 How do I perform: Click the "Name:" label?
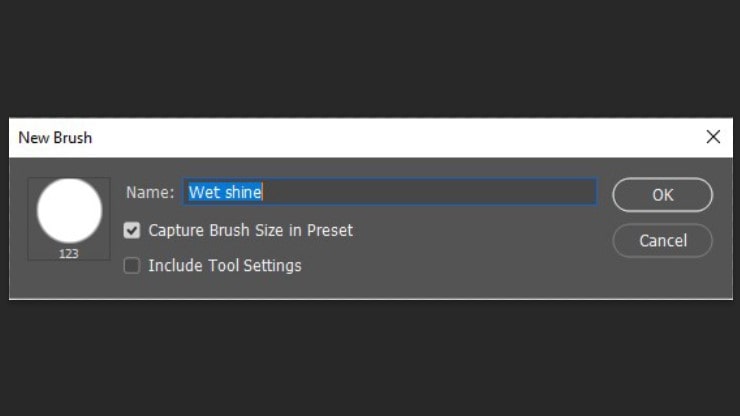(x=151, y=192)
